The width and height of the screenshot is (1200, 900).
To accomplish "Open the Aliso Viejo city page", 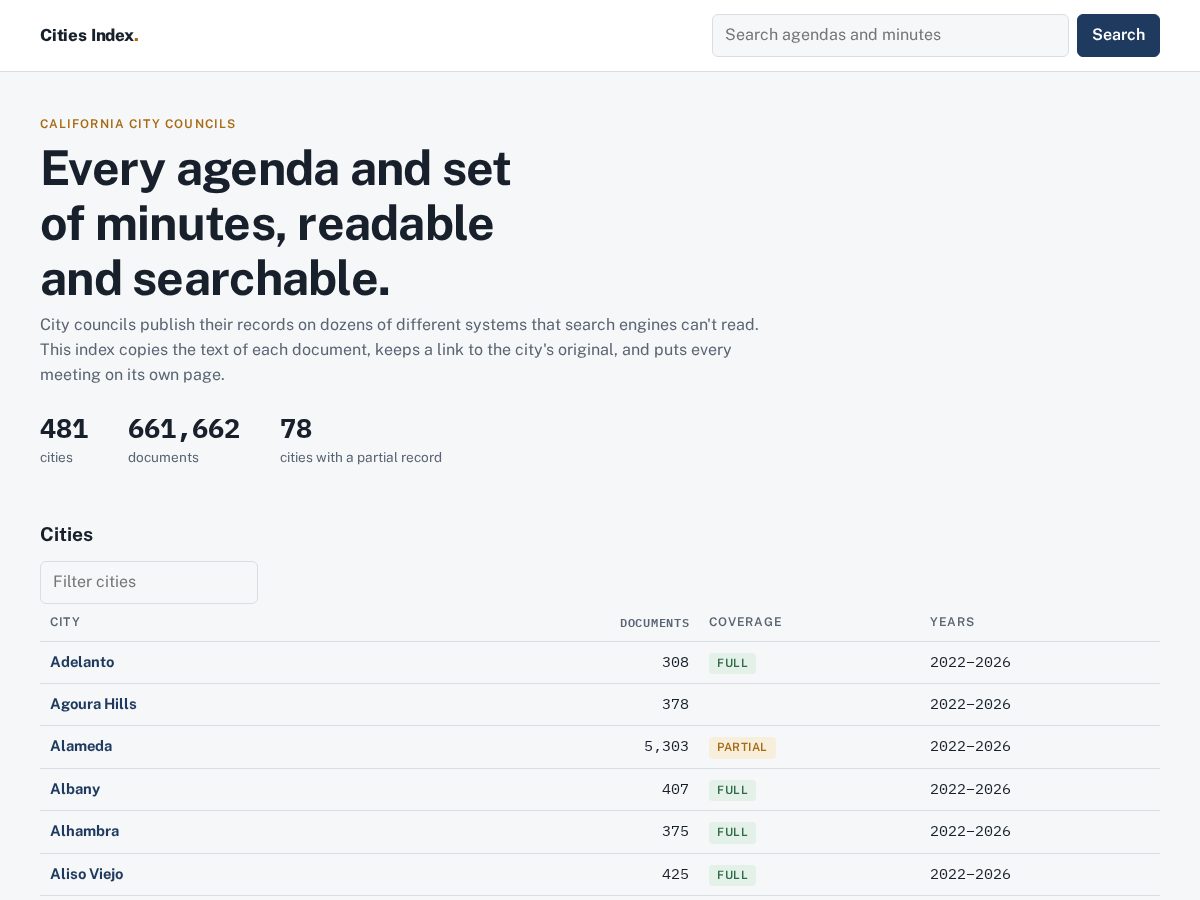I will tap(87, 874).
